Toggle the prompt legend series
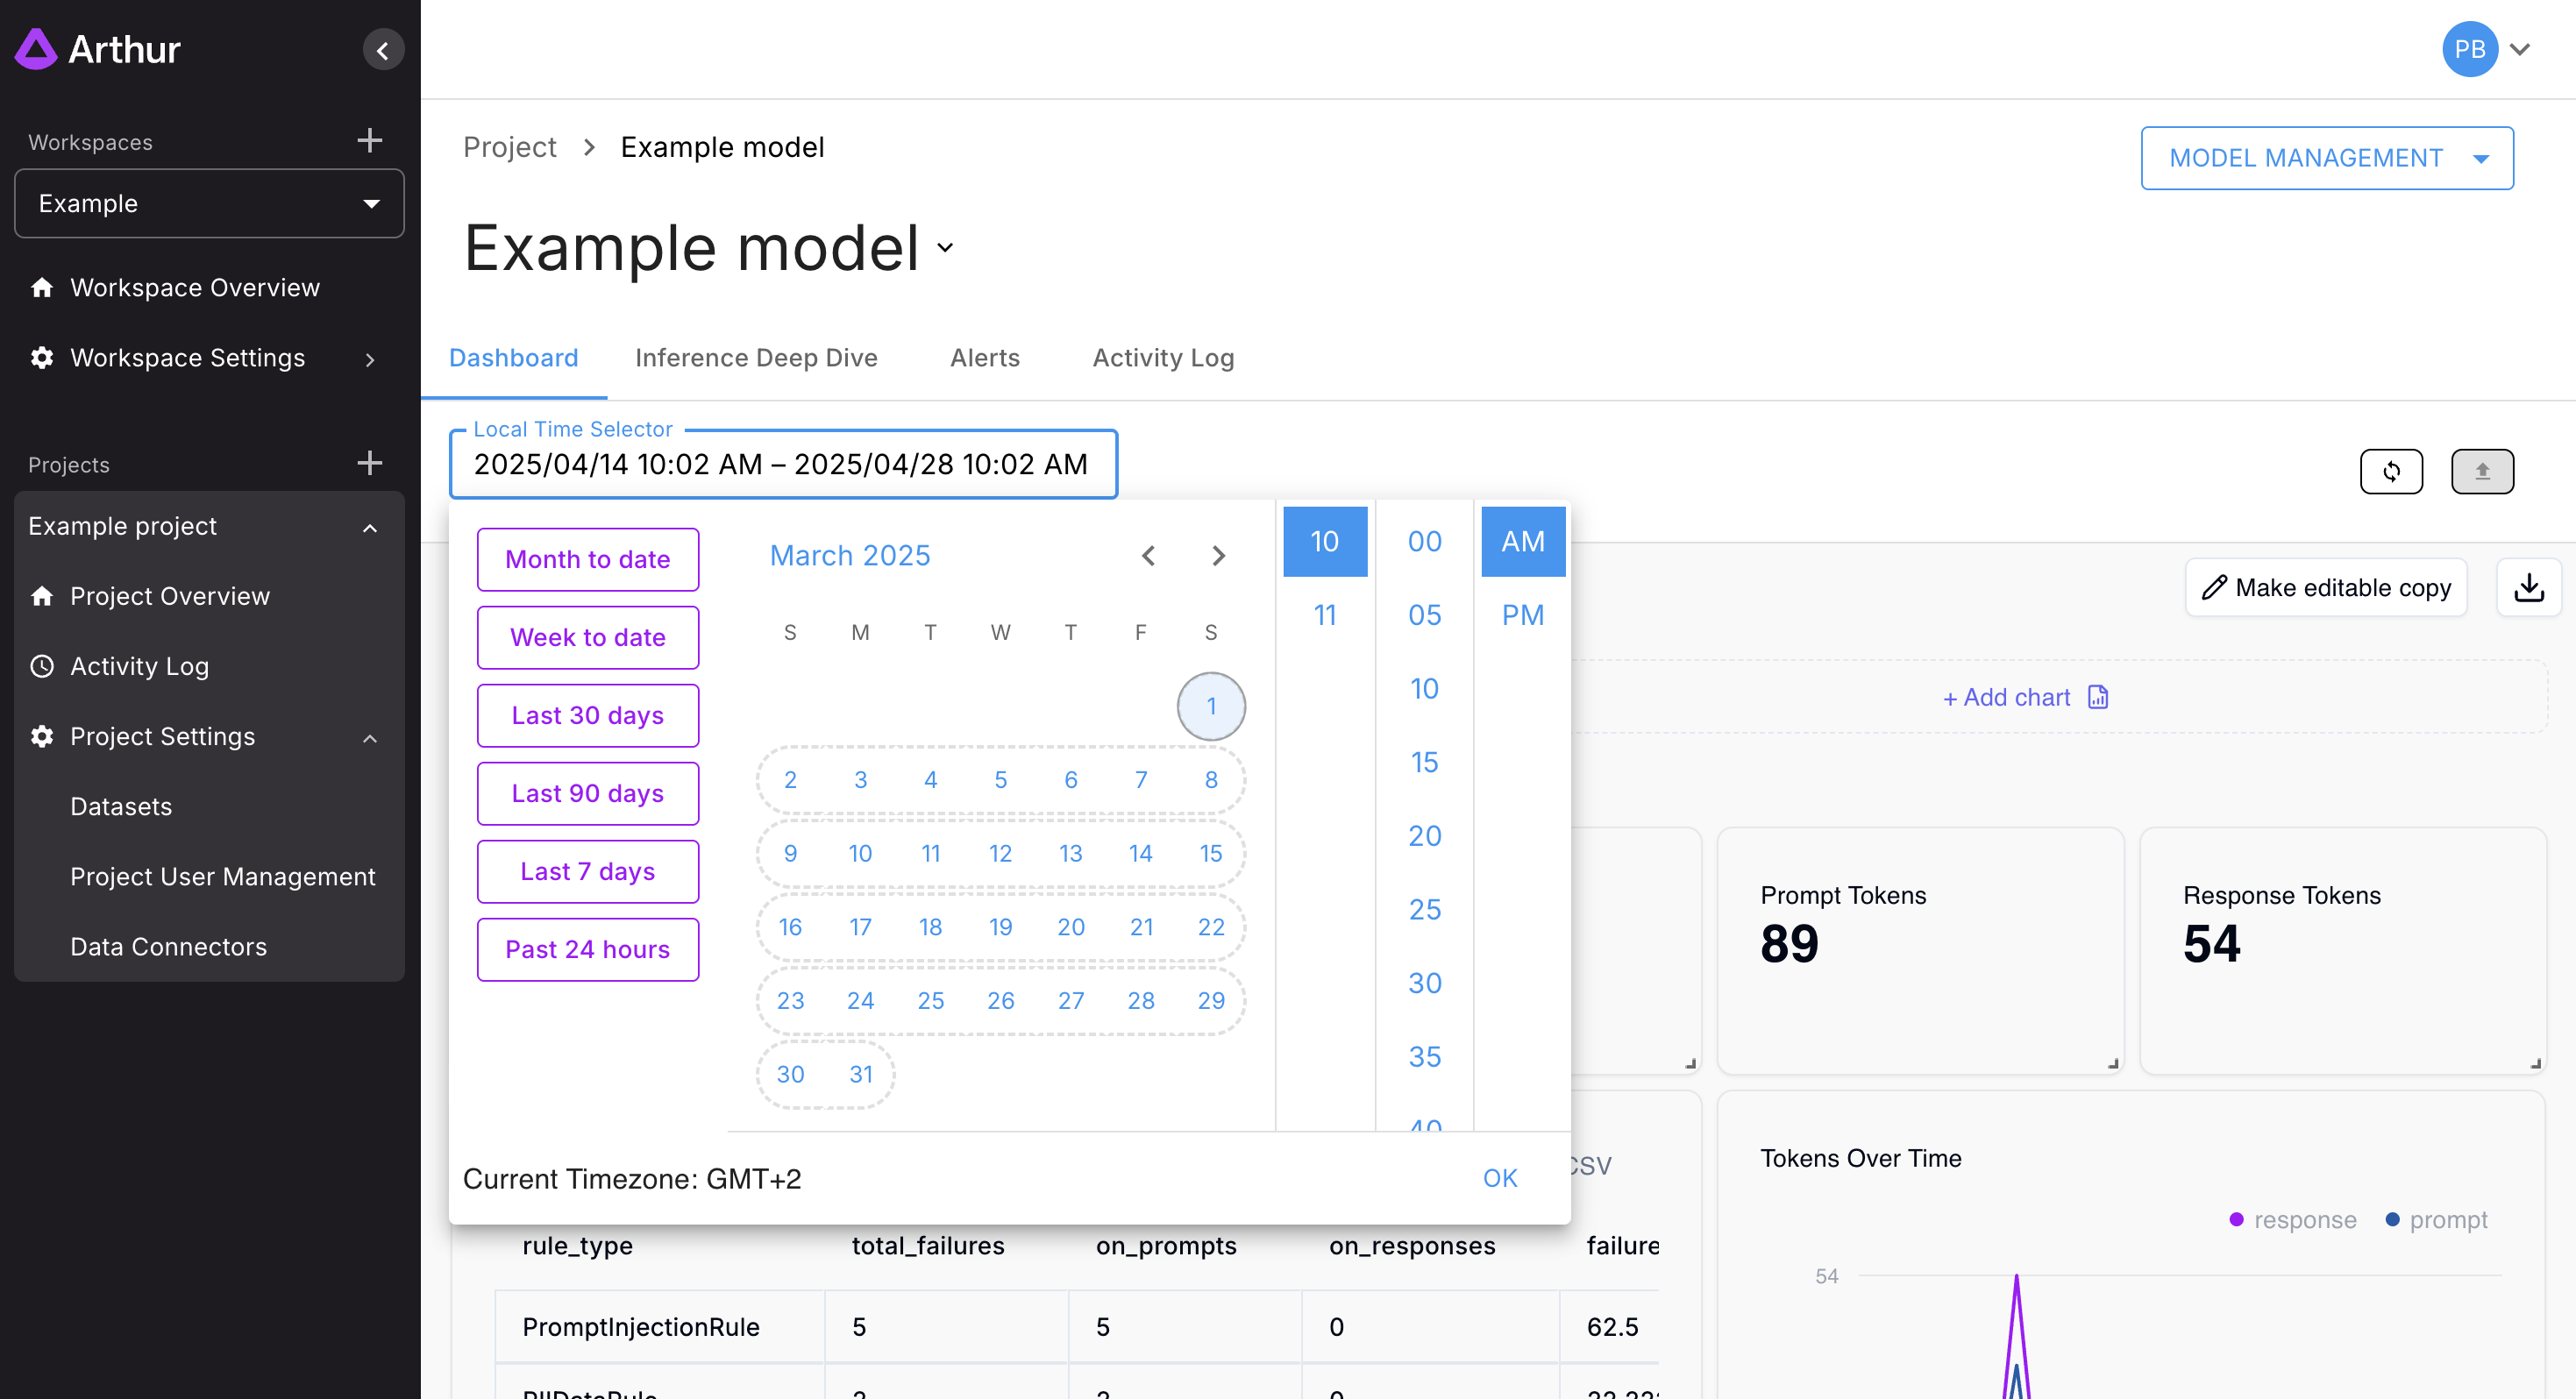The image size is (2576, 1399). (2446, 1219)
